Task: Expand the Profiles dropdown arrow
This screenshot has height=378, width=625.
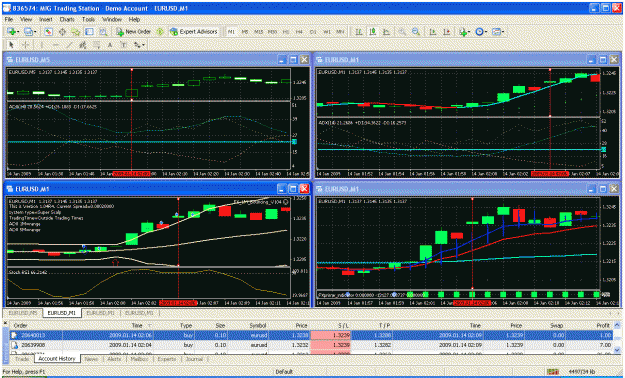Action: click(x=35, y=32)
